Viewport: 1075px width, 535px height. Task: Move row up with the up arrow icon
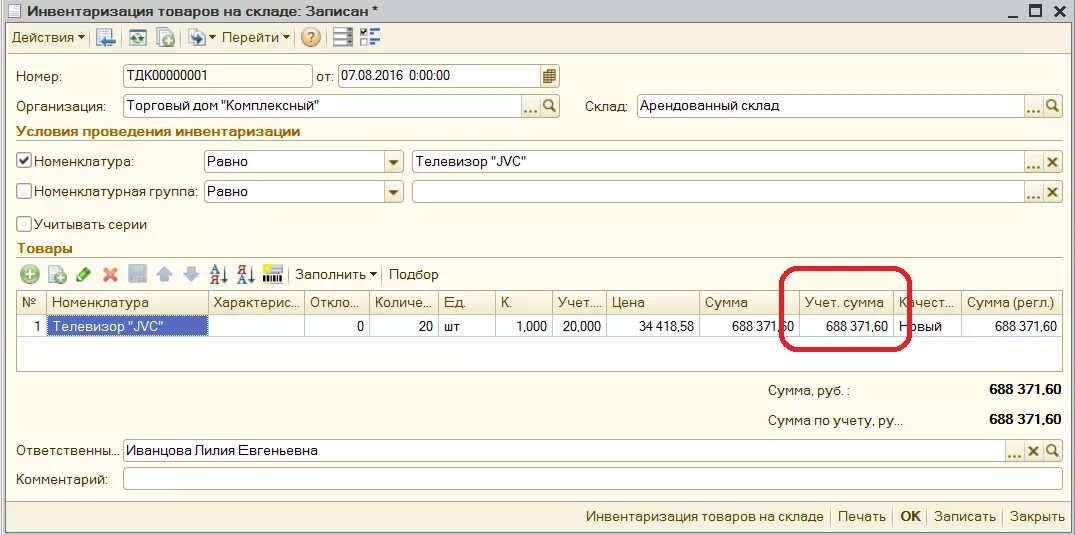point(164,274)
